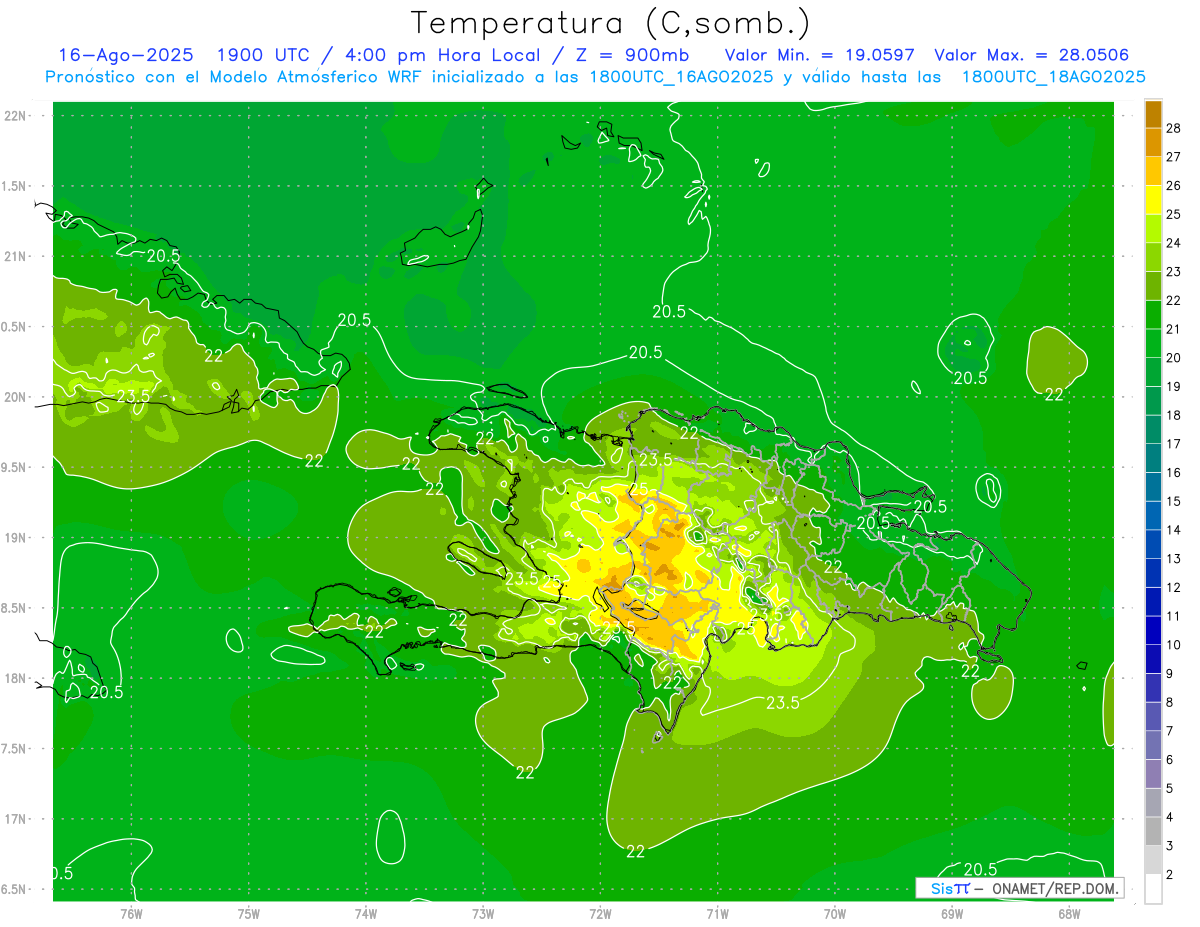Pick the darkest orange swatch atop legend
The width and height of the screenshot is (1200, 927).
tap(1153, 115)
